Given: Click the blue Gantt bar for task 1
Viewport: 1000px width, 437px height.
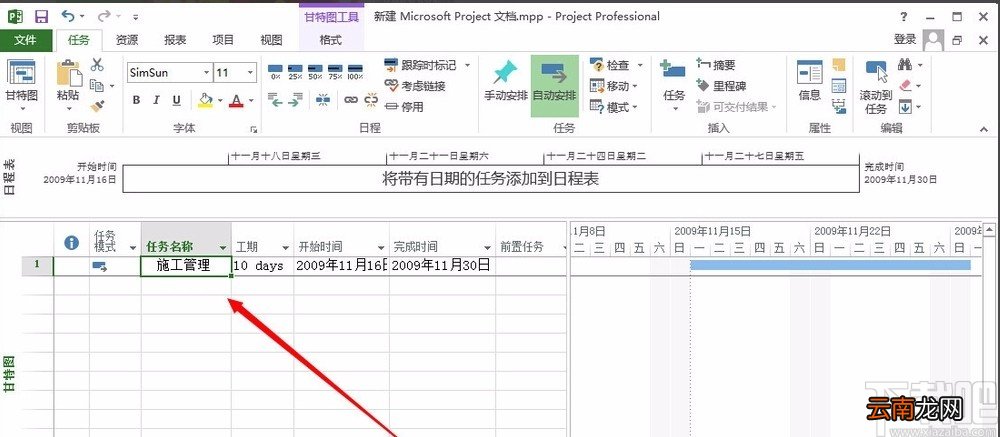Looking at the screenshot, I should coord(830,265).
